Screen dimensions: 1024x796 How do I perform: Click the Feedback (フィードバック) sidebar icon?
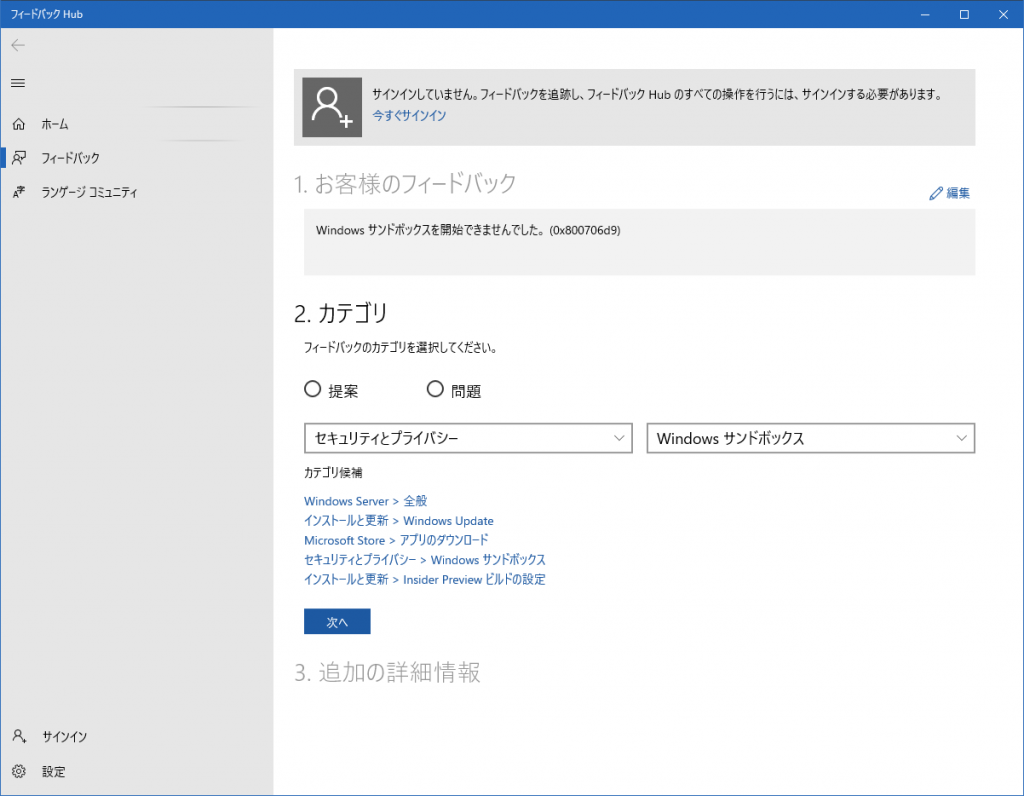(x=18, y=158)
